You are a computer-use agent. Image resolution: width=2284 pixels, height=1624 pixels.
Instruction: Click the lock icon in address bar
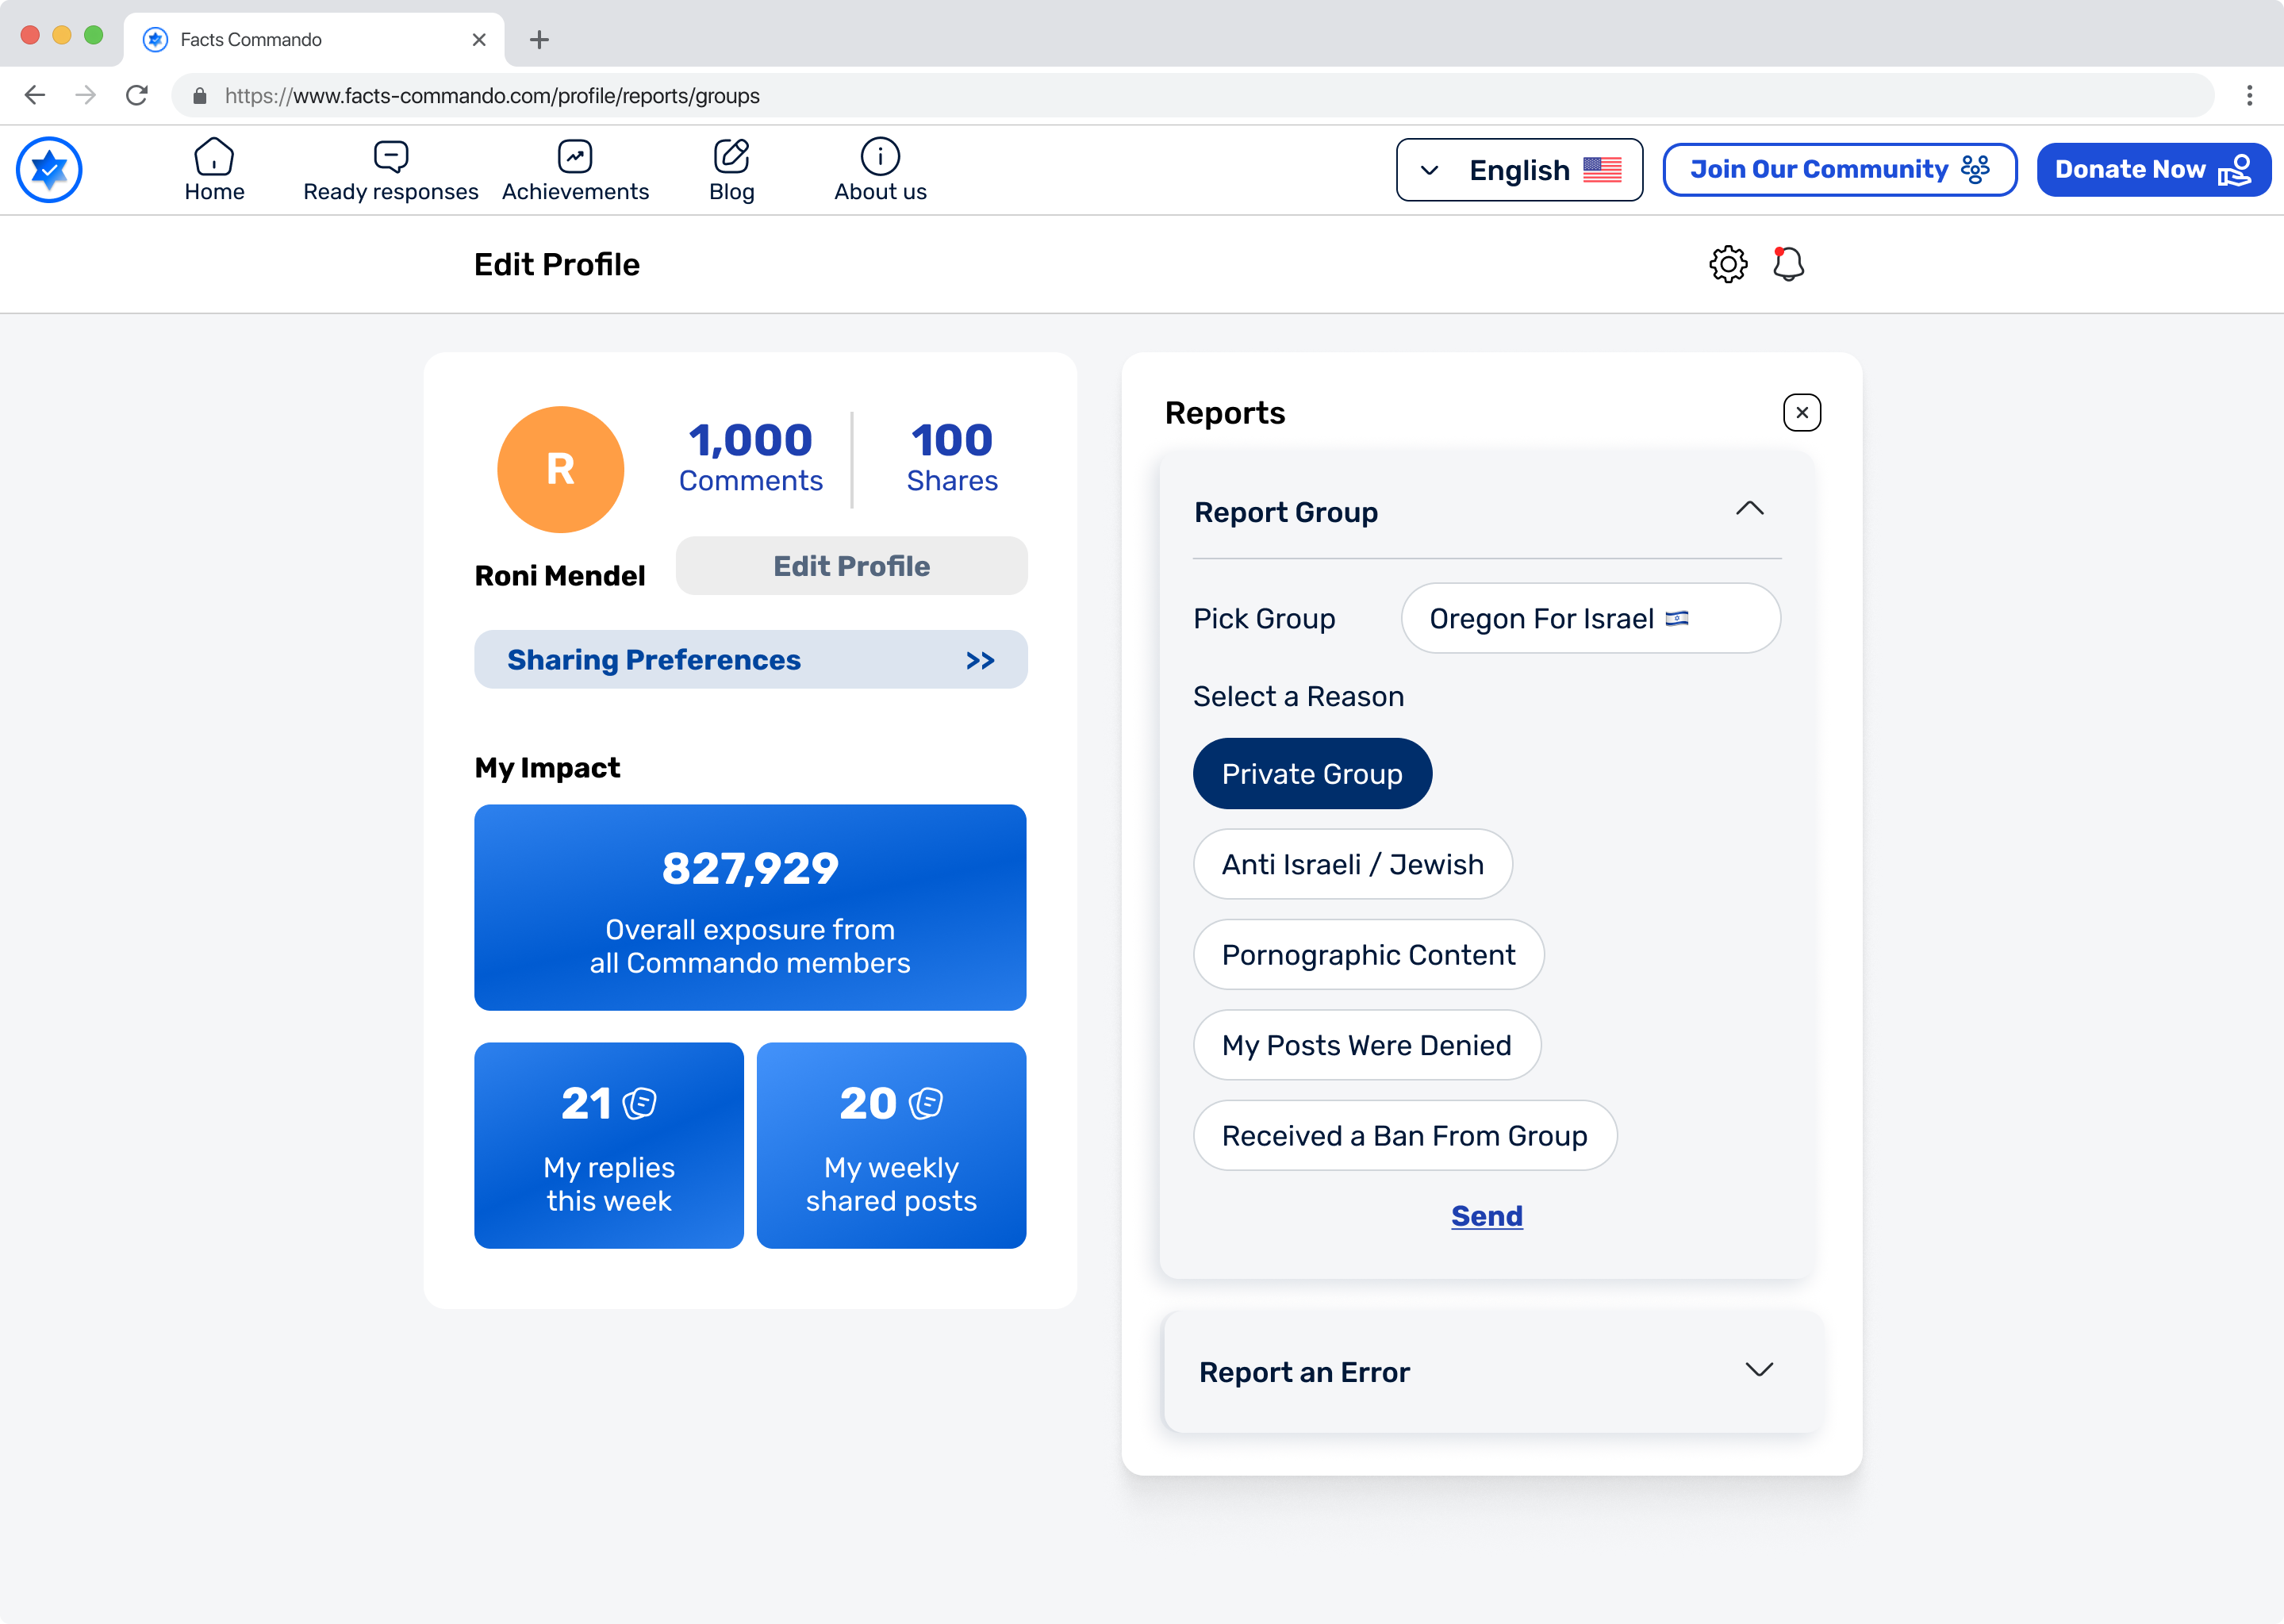click(x=199, y=96)
